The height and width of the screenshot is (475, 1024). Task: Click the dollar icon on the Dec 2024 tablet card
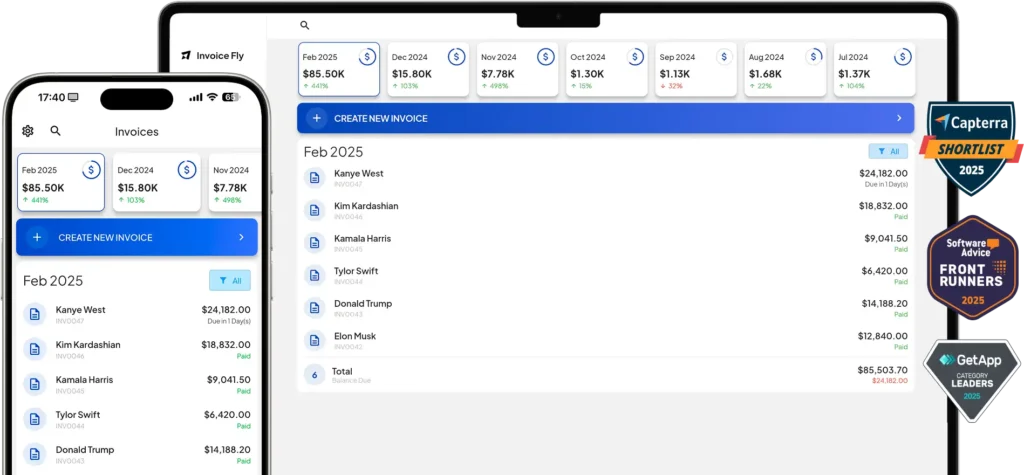click(456, 57)
